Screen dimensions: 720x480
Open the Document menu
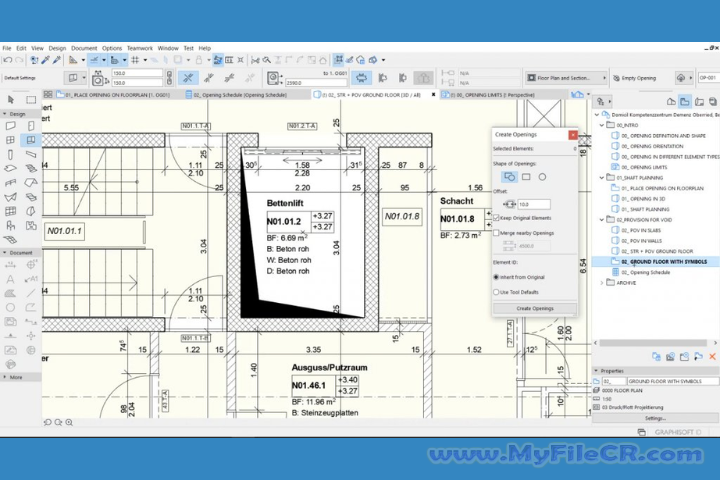pyautogui.click(x=84, y=48)
